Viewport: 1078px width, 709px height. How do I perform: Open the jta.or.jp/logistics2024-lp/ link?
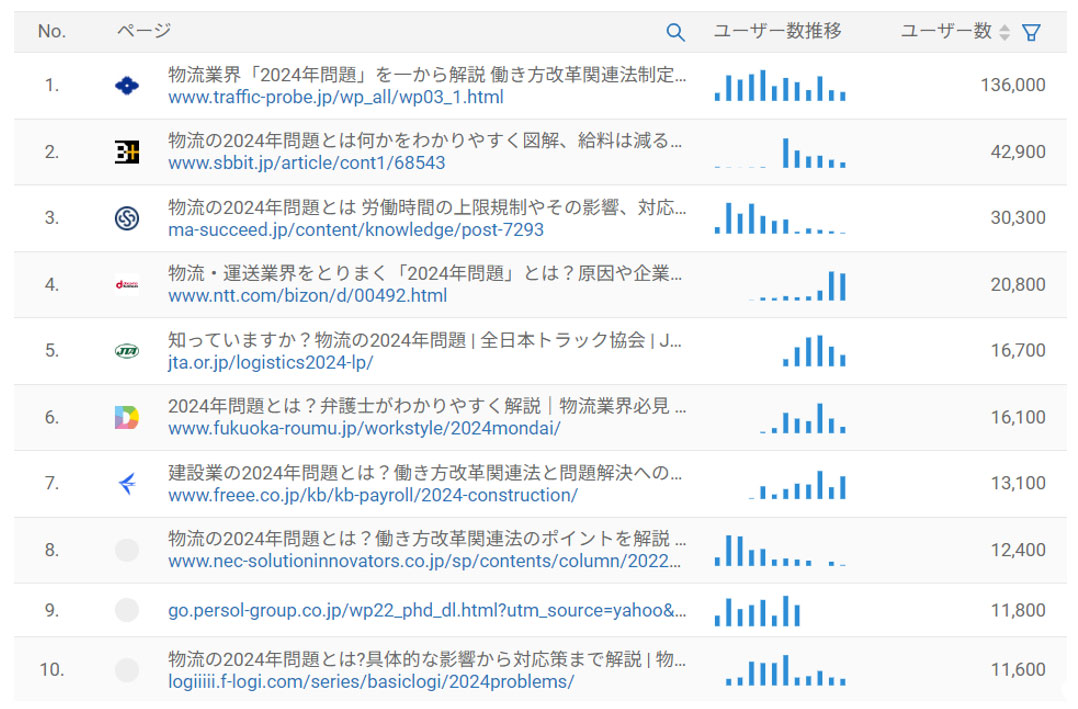pos(270,362)
